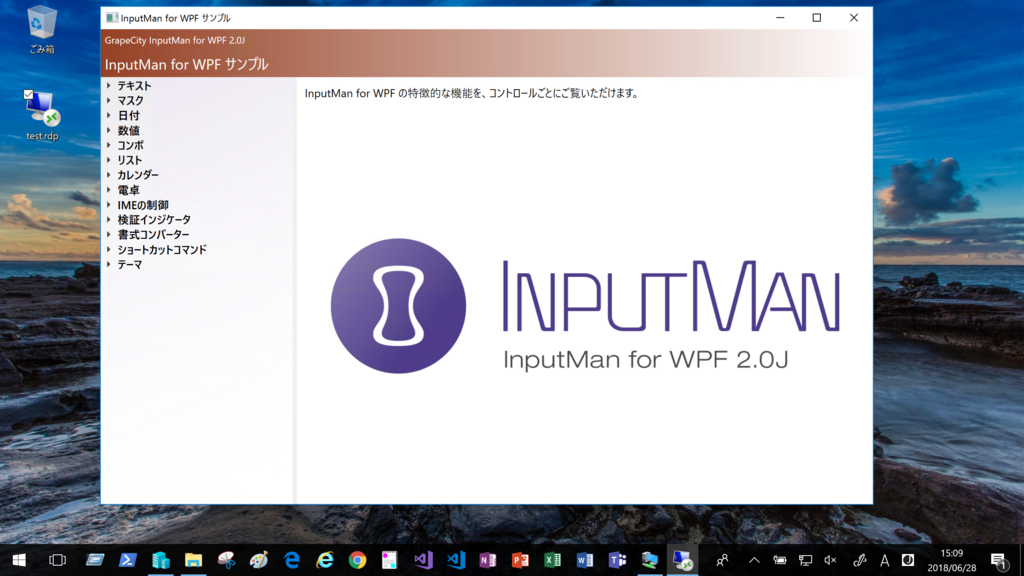1024x576 pixels.
Task: Open blue Visual Studio Code from taskbar
Action: coord(455,560)
